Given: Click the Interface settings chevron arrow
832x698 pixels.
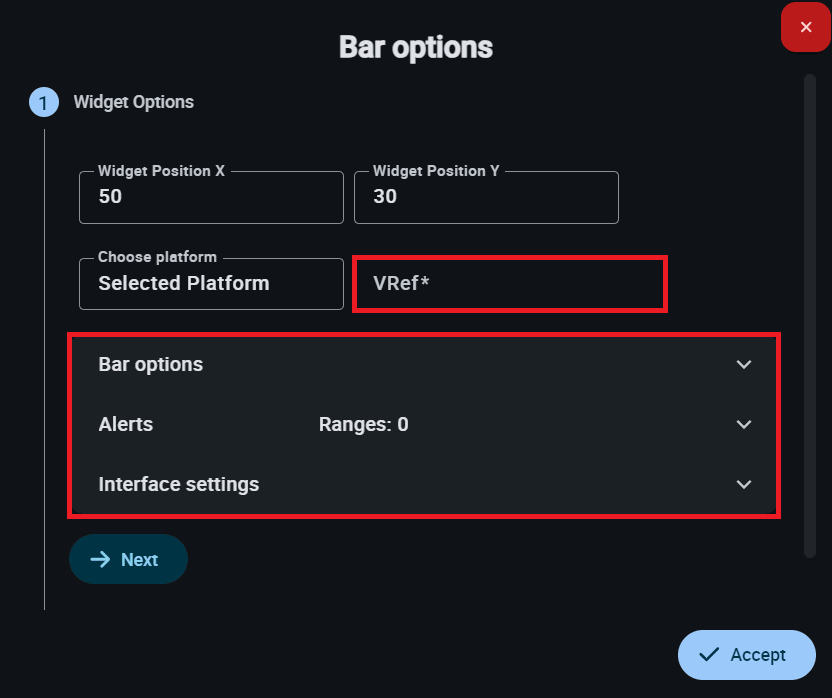Looking at the screenshot, I should tap(744, 484).
